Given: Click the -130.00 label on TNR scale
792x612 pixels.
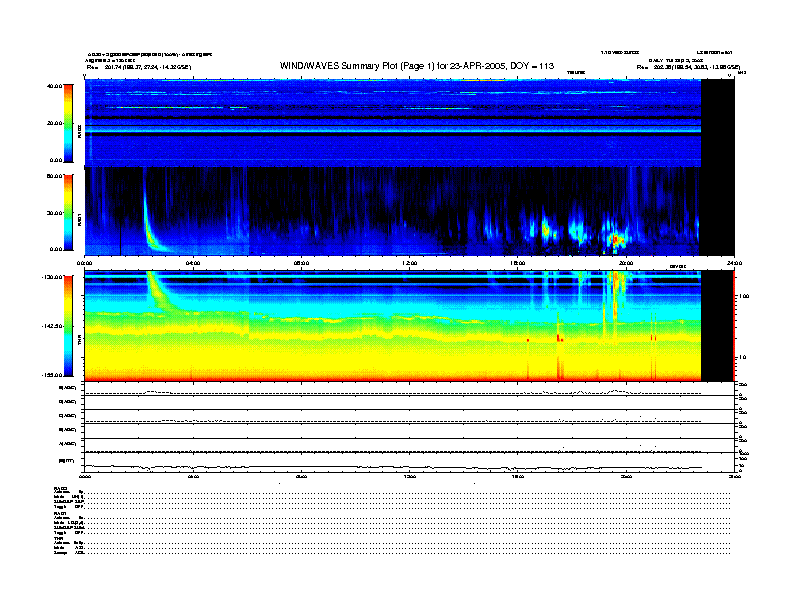Looking at the screenshot, I should (52, 277).
